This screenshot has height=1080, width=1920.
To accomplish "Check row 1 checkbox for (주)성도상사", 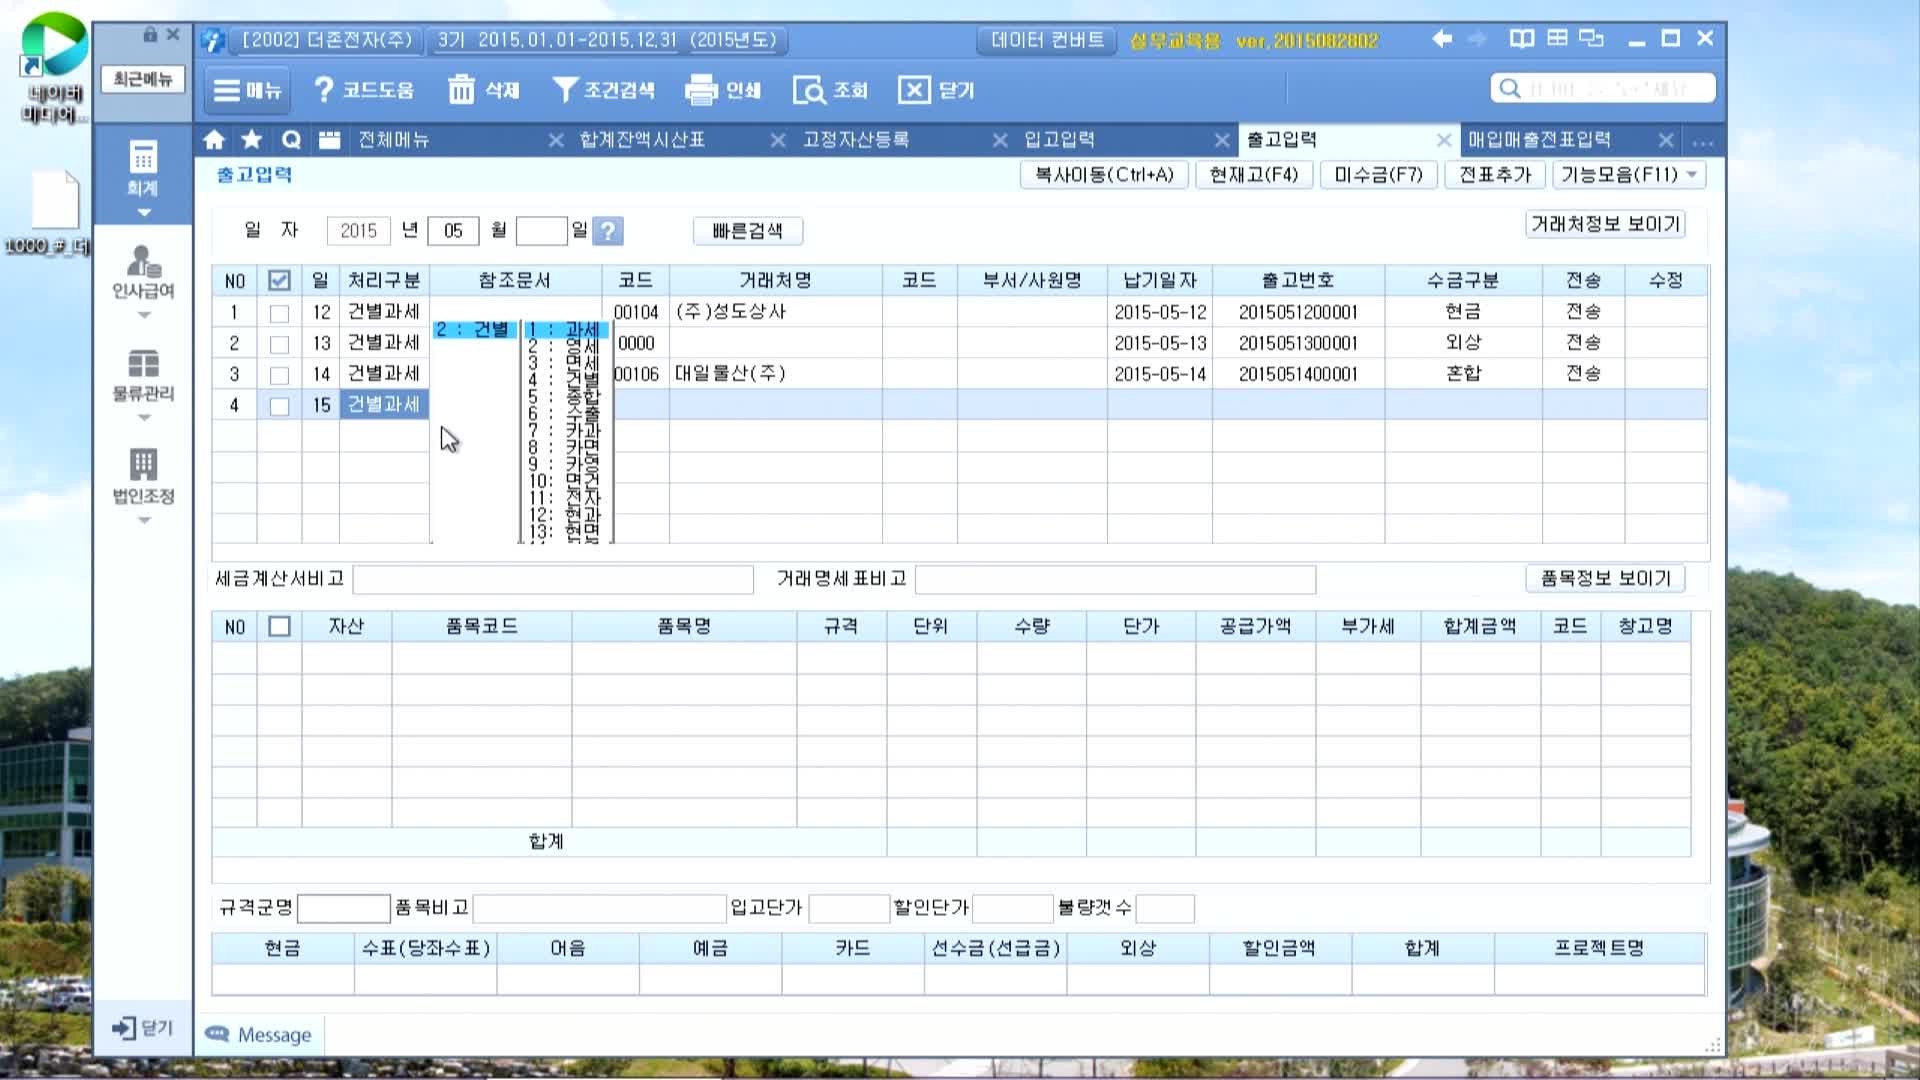I will pos(279,313).
